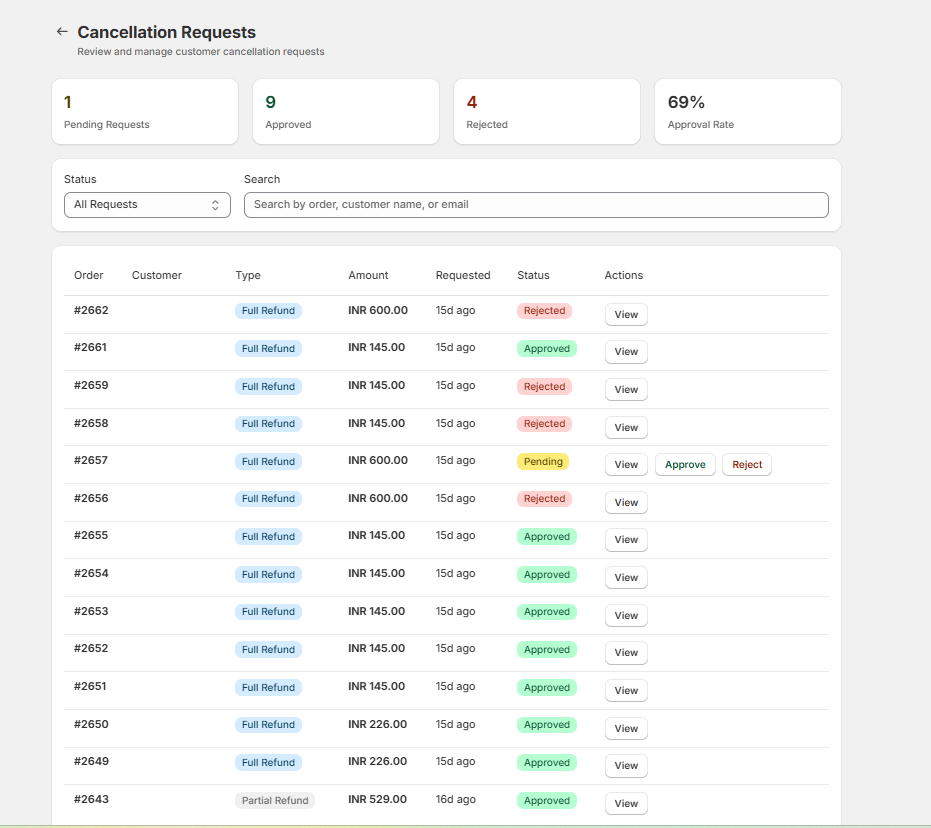
Task: Select order number #2659 in the table
Action: [x=91, y=385]
